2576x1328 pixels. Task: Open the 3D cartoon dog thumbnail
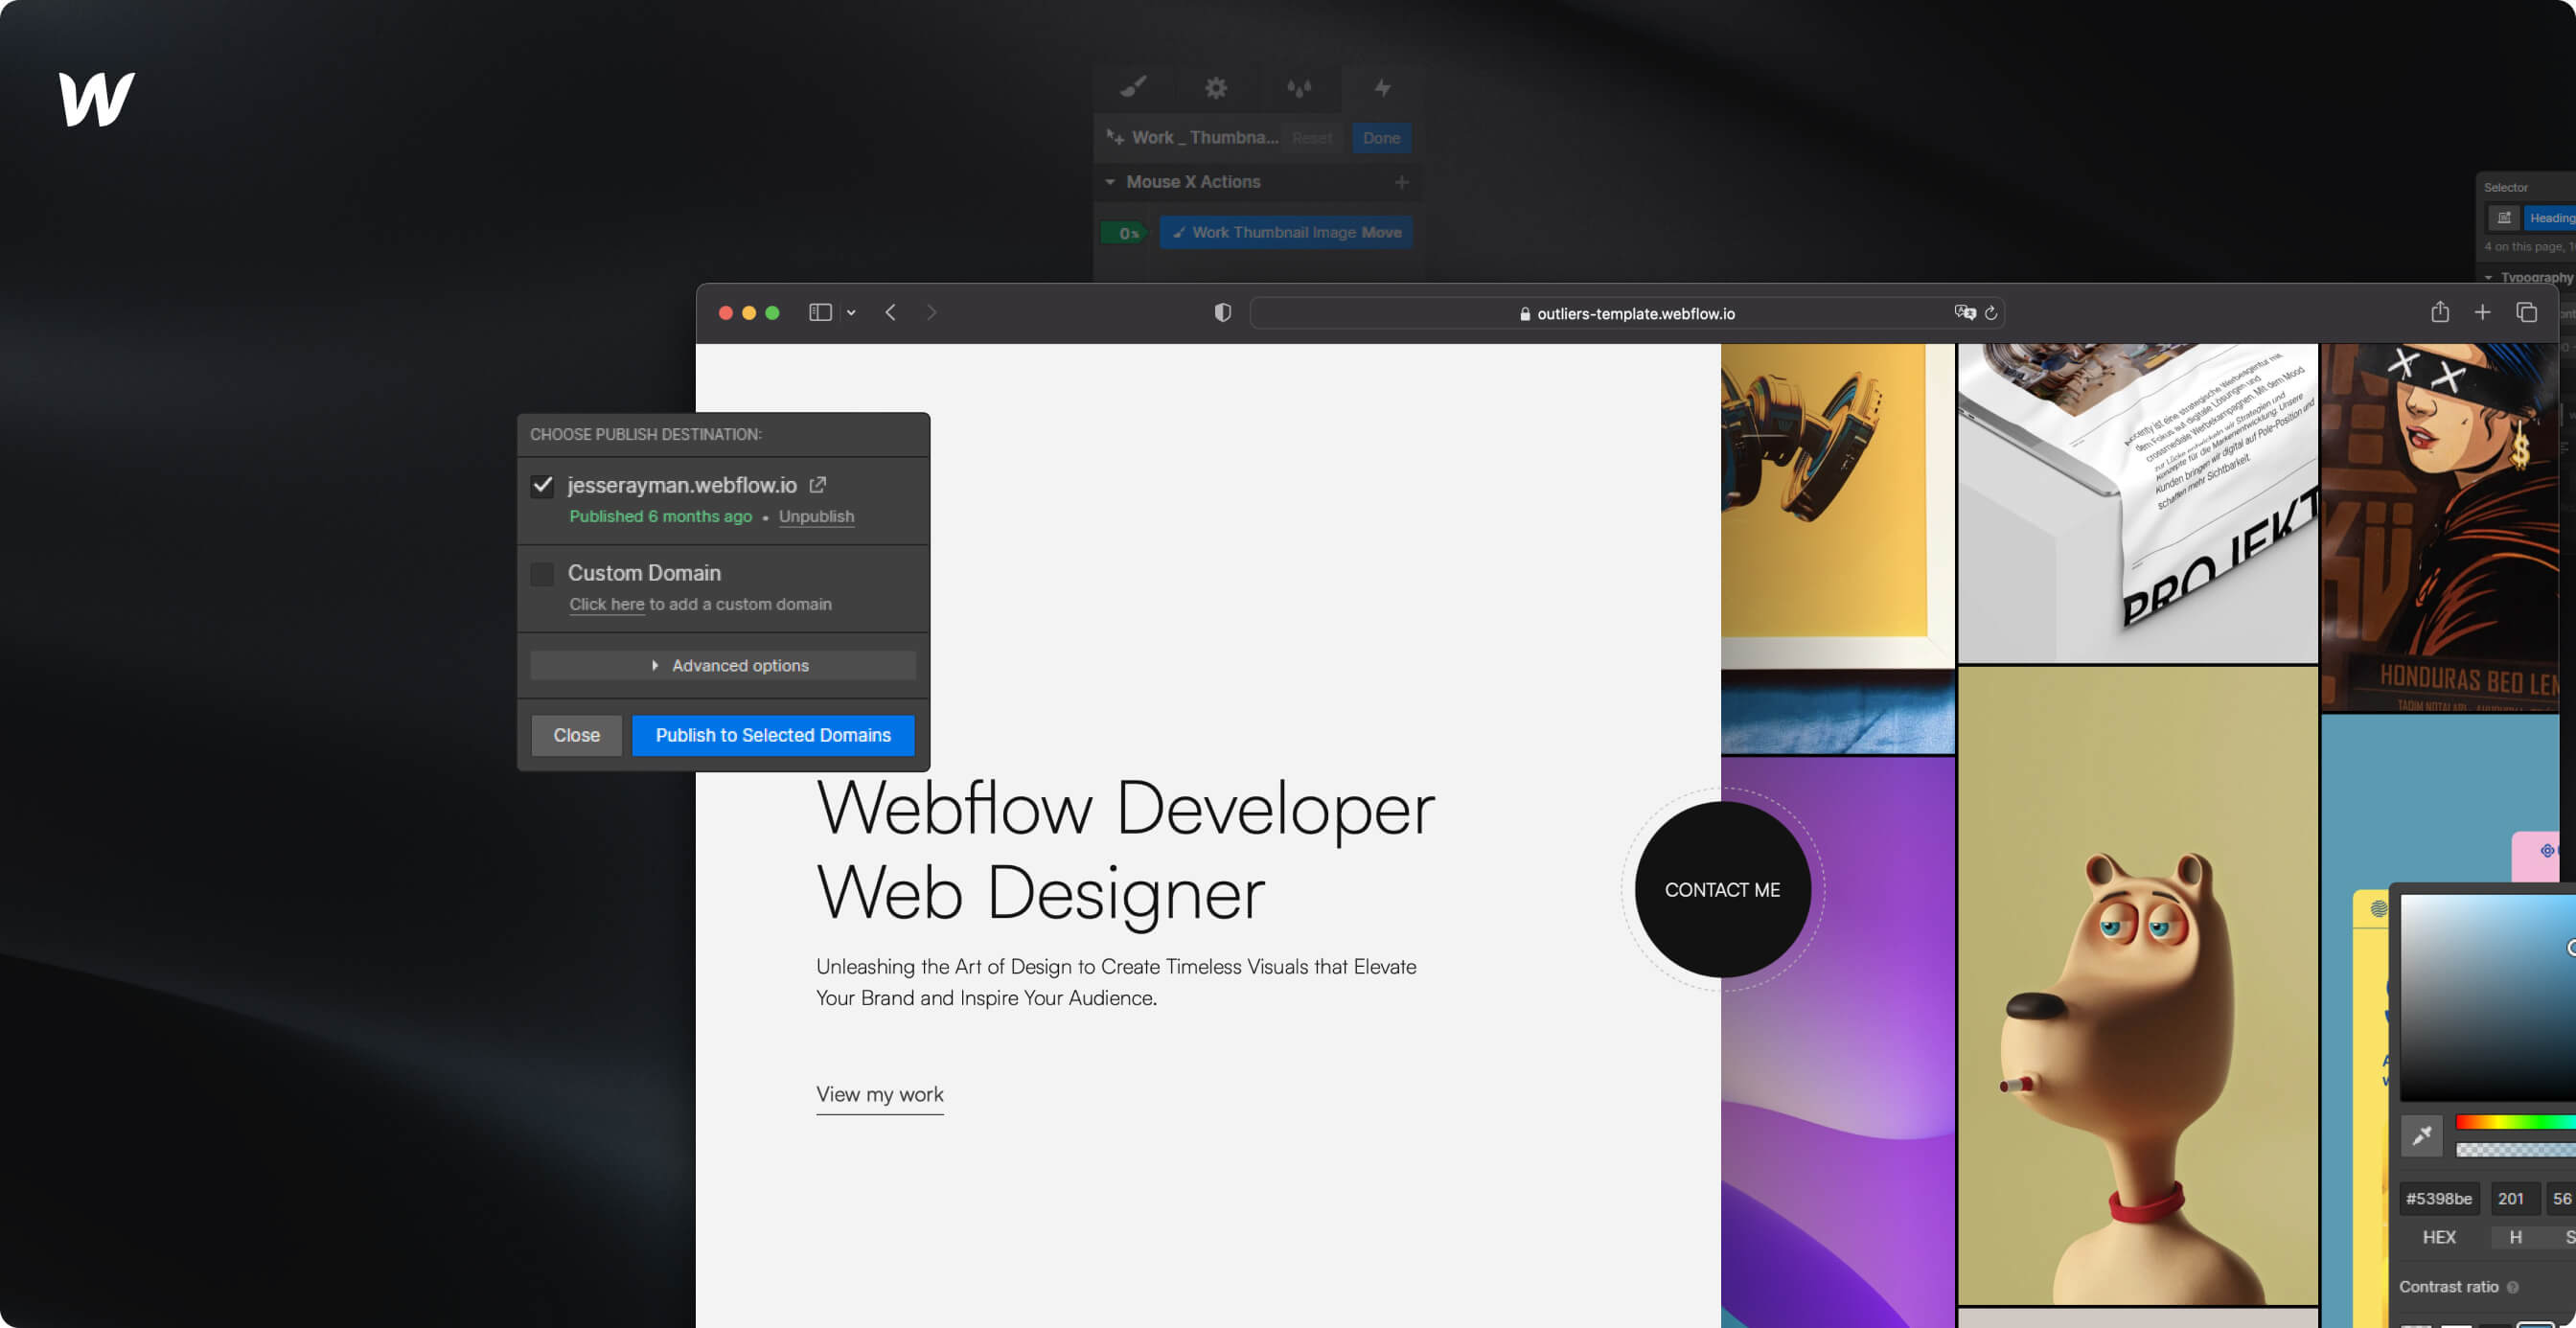tap(2137, 985)
